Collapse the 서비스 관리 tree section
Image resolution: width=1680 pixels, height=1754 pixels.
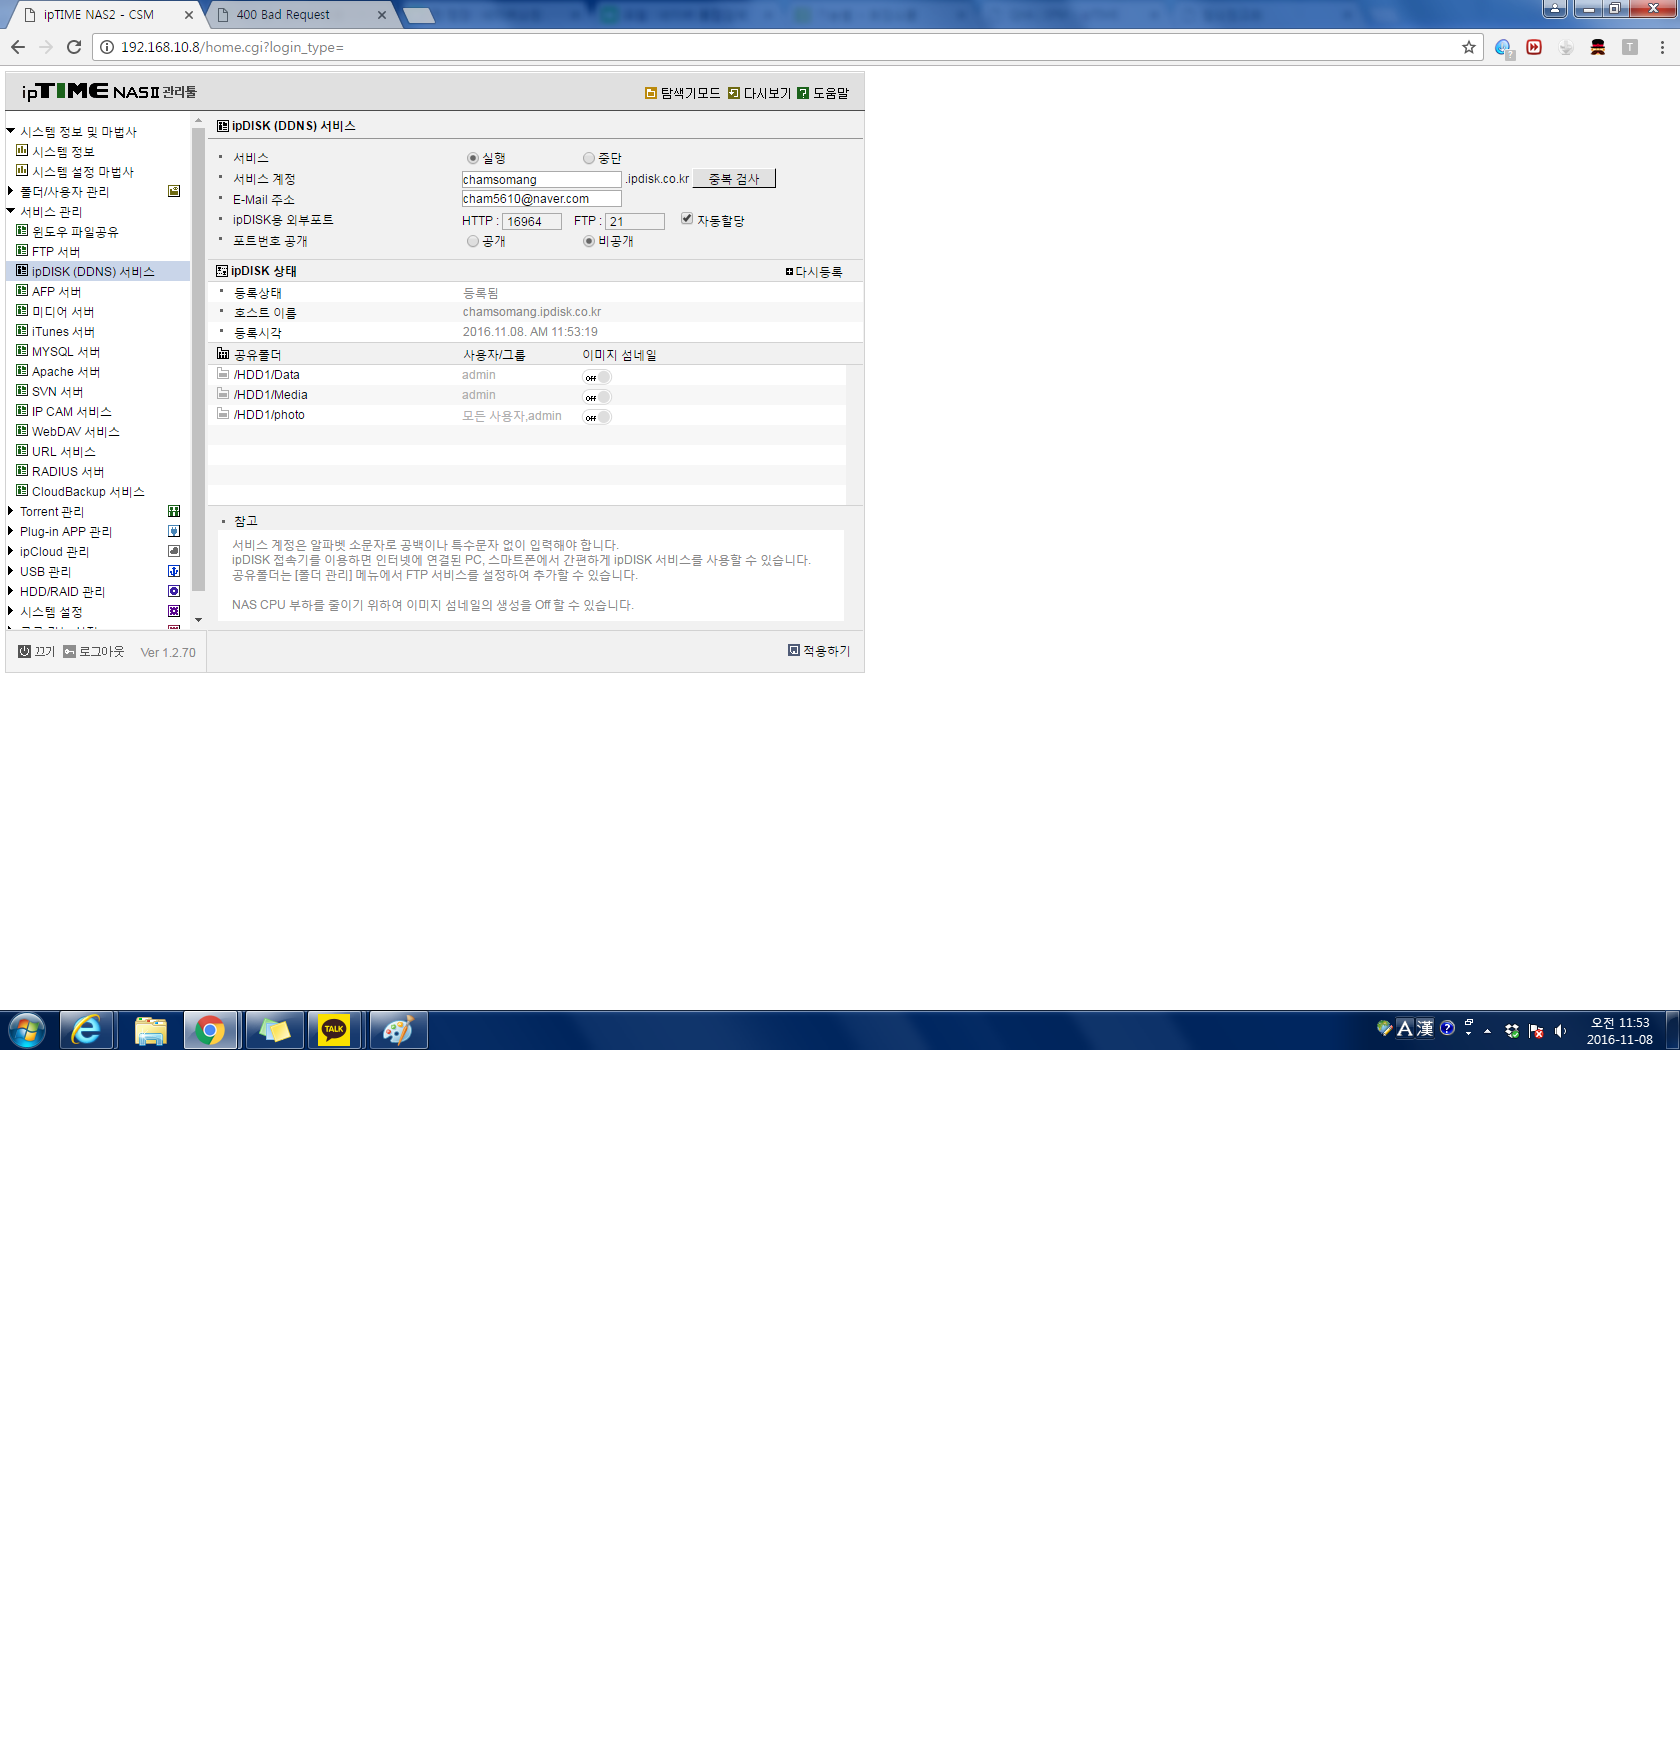(x=11, y=211)
